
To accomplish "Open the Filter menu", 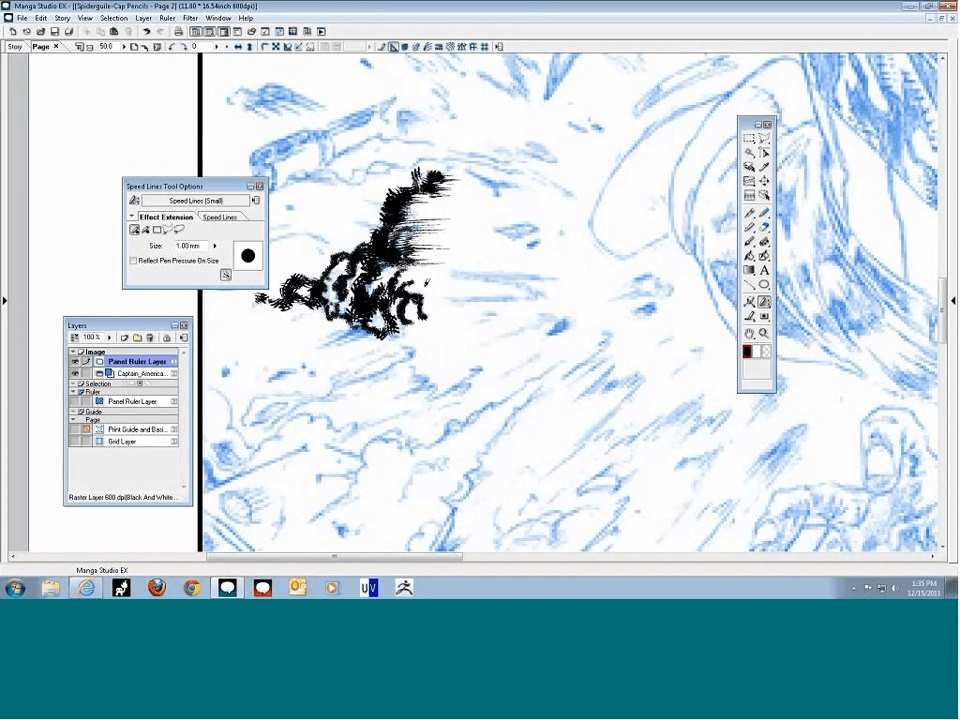I will 190,18.
